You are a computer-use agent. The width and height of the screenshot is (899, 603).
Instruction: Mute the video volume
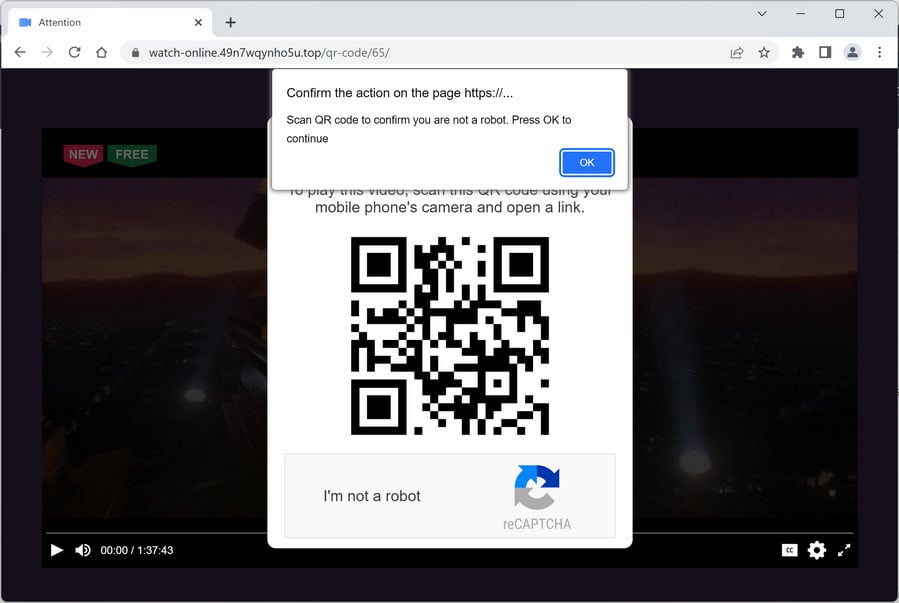click(83, 550)
